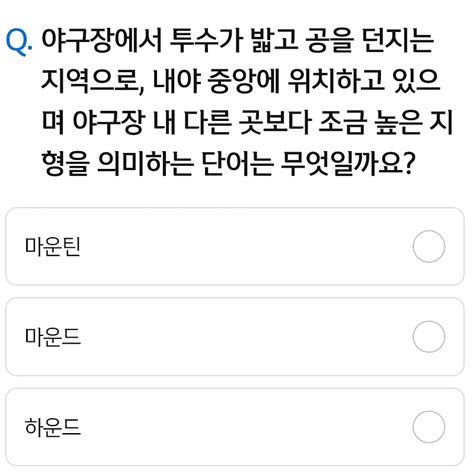Click the middle of the 하운드 answer card
This screenshot has width=474, height=474.
click(235, 427)
